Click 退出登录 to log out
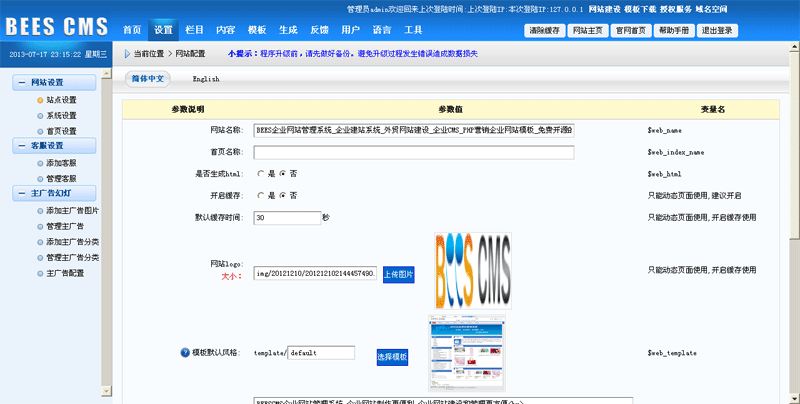 pos(717,31)
